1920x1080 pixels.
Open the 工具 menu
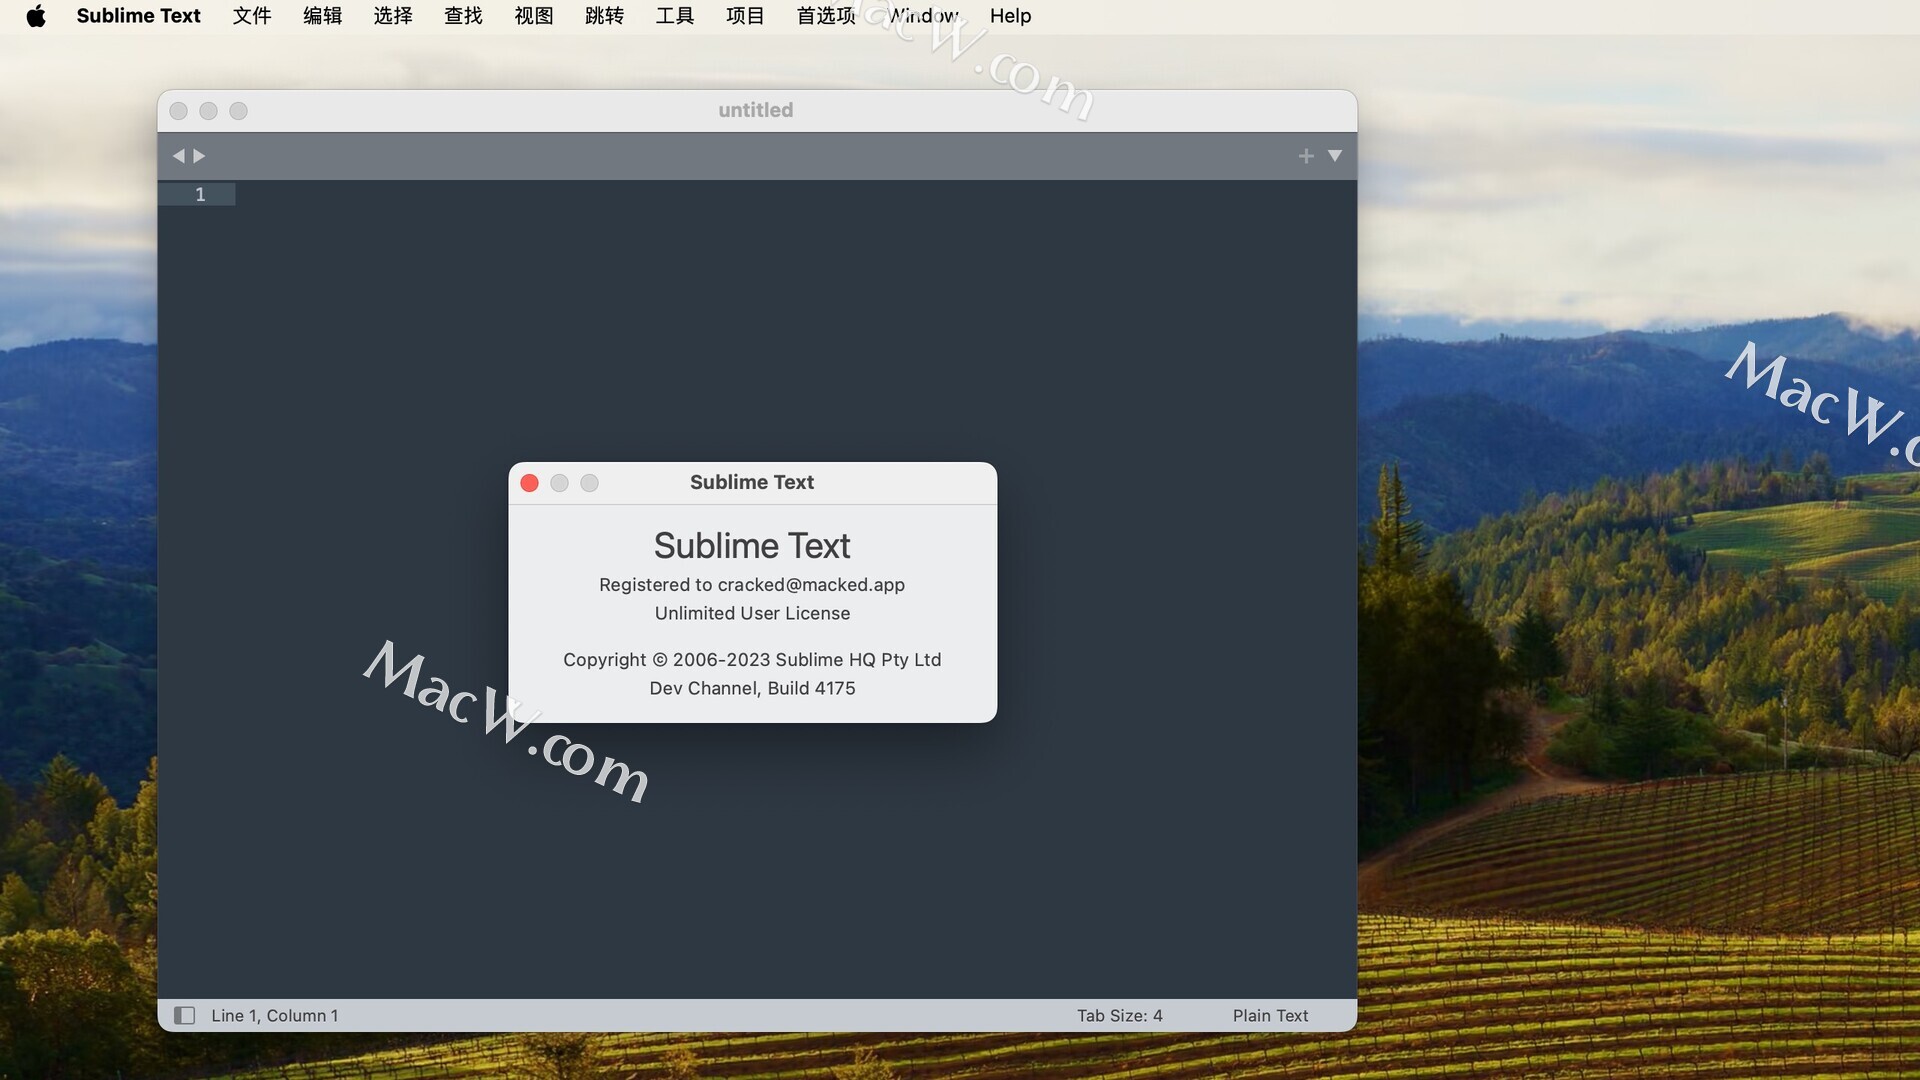click(674, 16)
